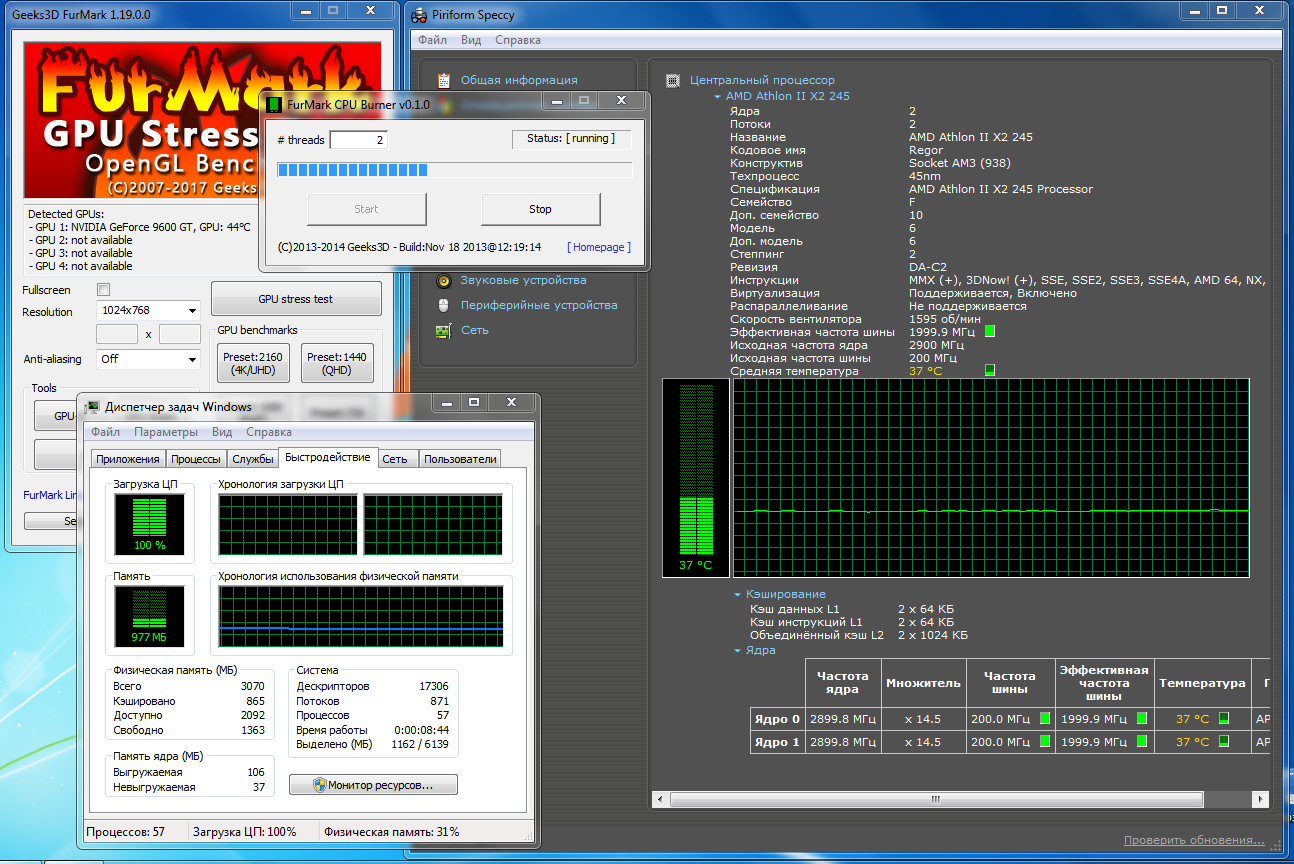Open the Anti-aliasing dropdown
Viewport: 1294px width, 864px height.
tap(149, 359)
